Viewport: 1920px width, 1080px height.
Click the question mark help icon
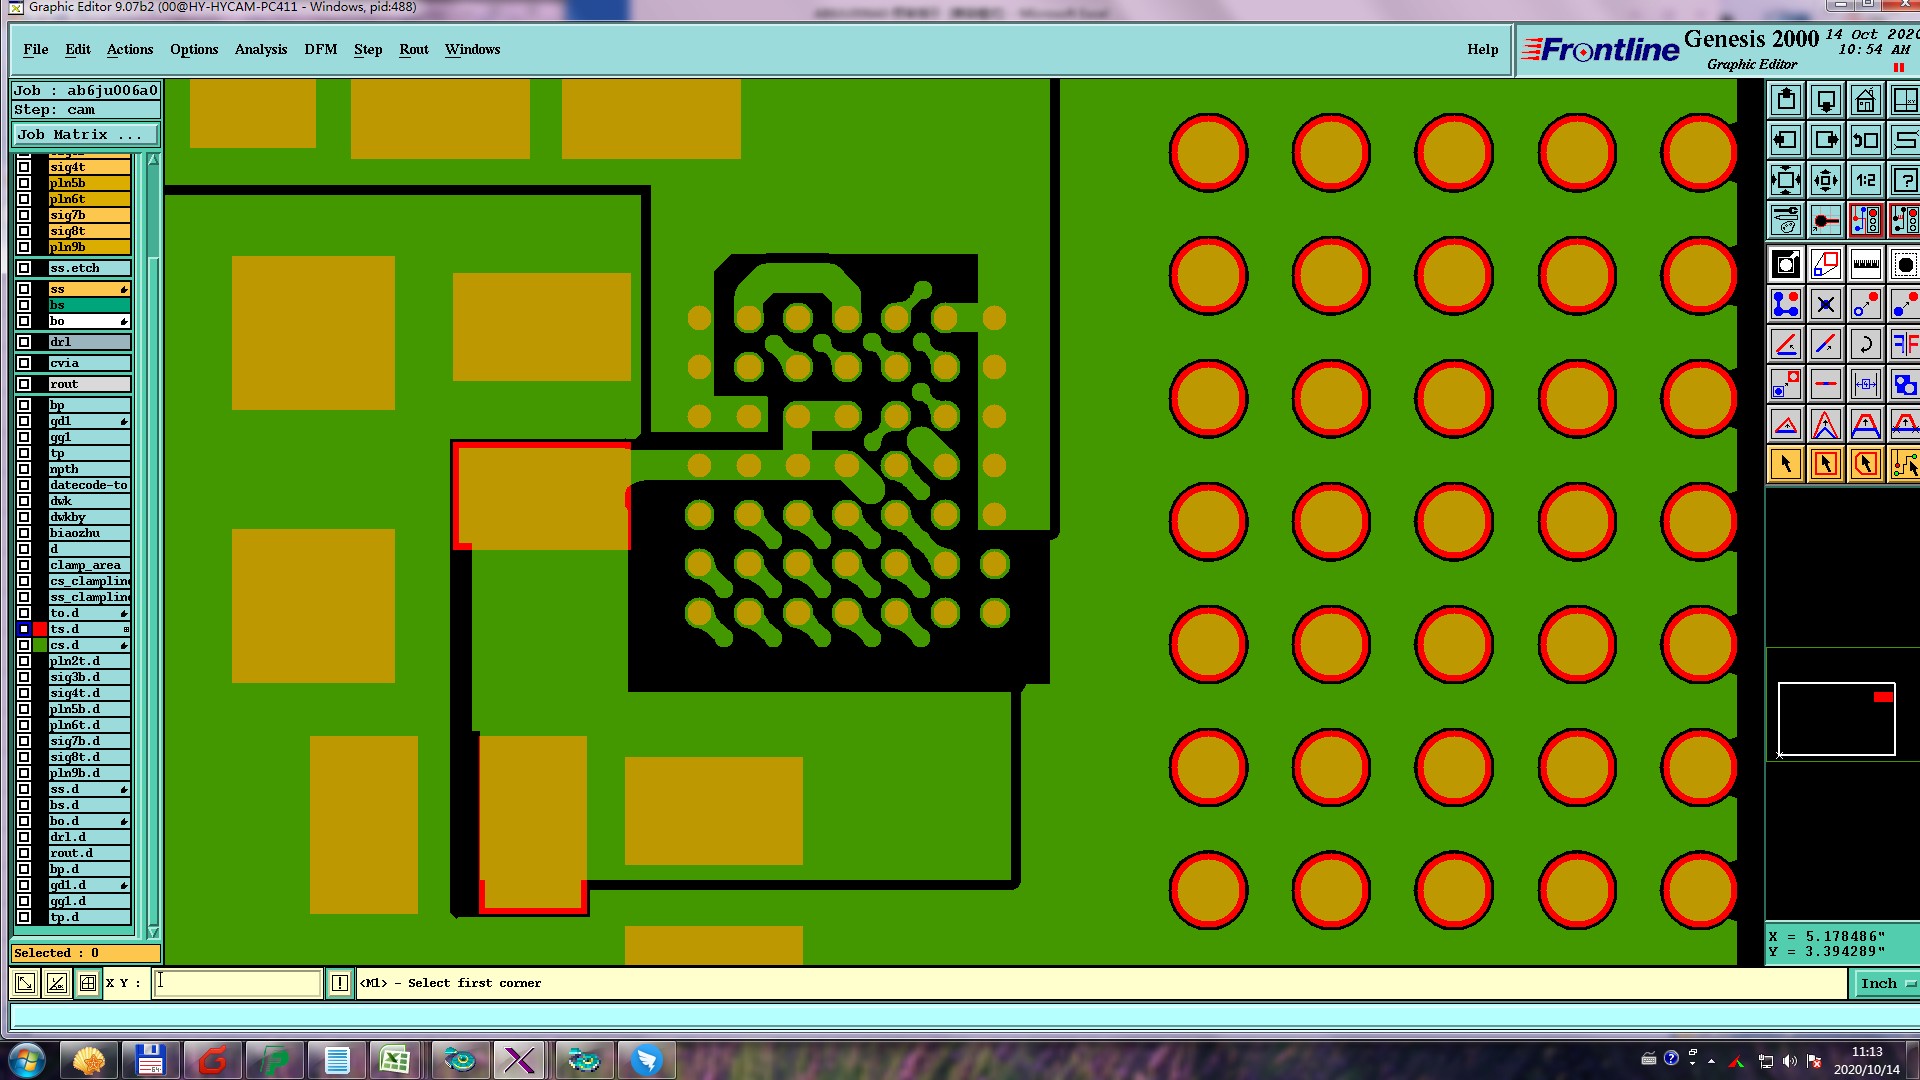[x=1904, y=181]
